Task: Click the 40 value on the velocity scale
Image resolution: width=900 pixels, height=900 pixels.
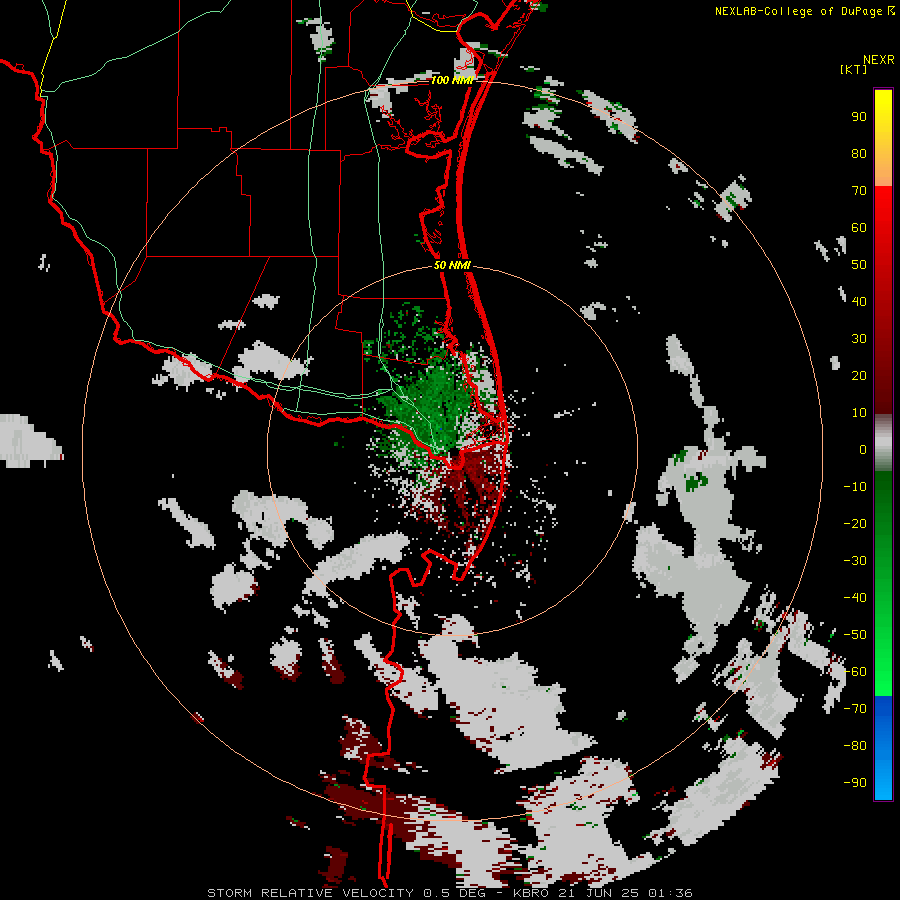Action: click(x=859, y=302)
